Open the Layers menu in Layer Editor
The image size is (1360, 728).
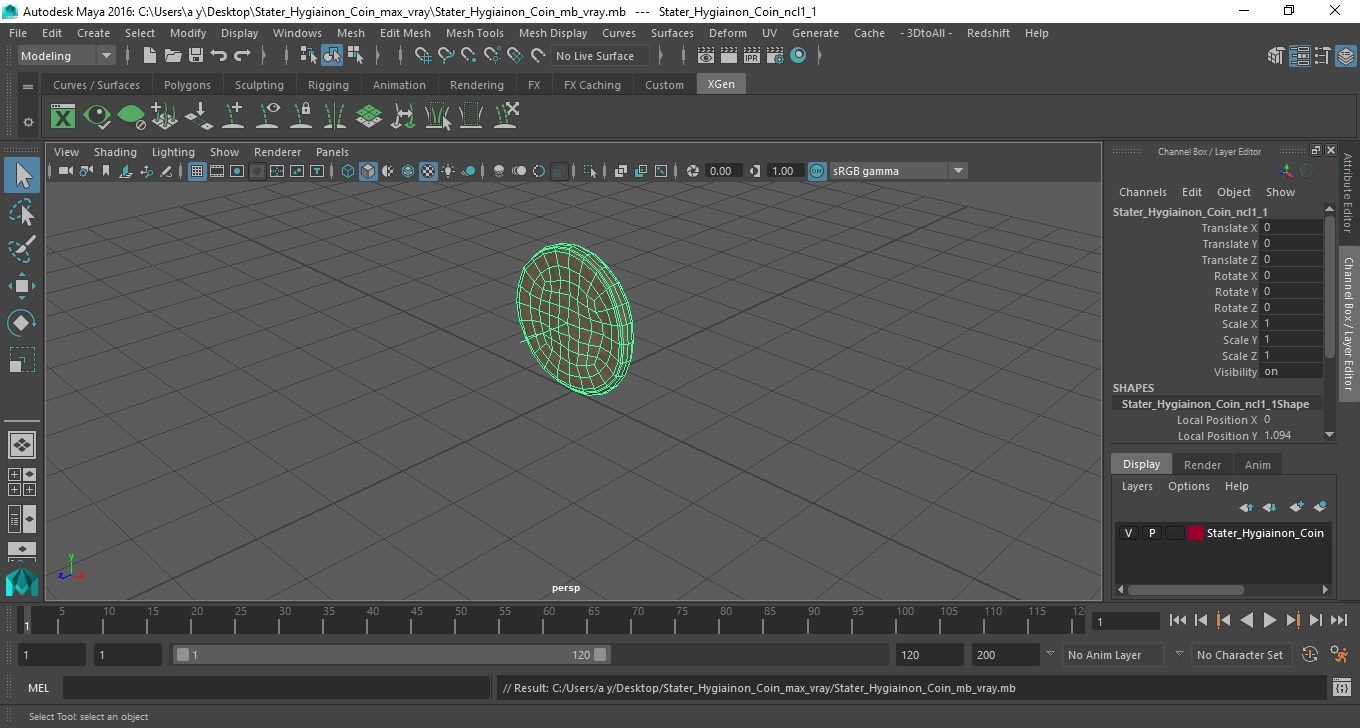pos(1137,486)
